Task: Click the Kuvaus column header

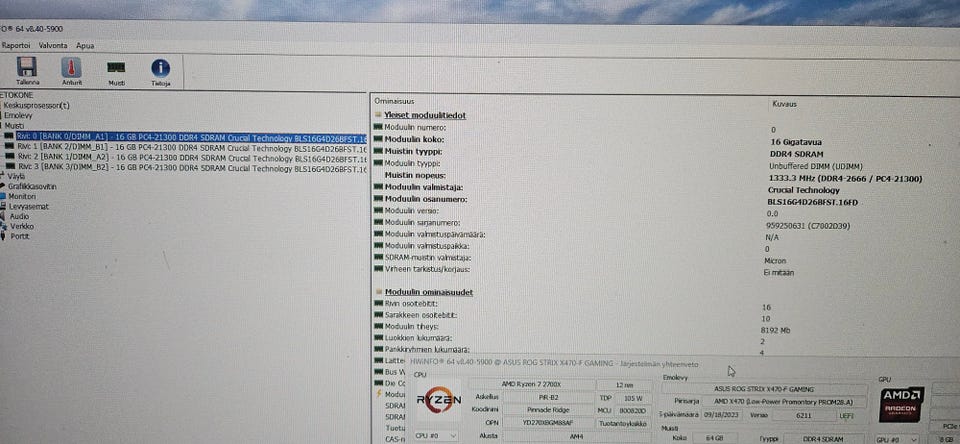Action: point(784,104)
